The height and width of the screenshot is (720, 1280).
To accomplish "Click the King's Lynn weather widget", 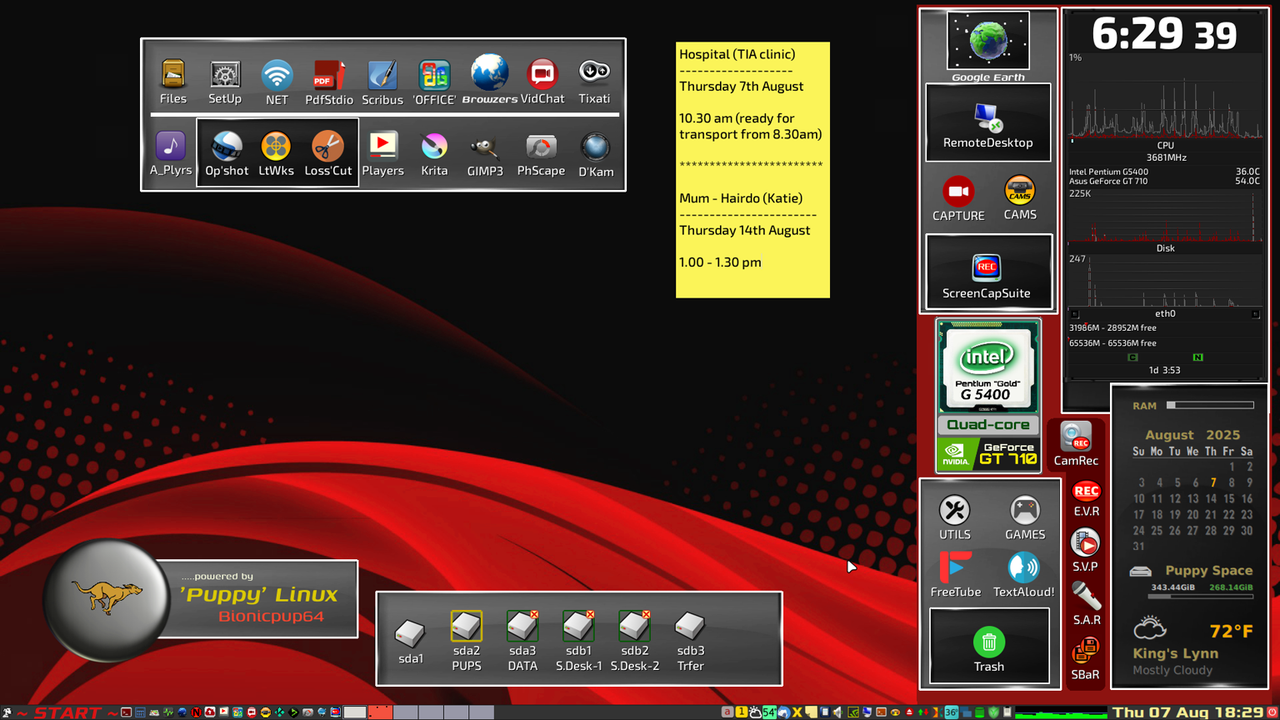I will (x=1190, y=647).
